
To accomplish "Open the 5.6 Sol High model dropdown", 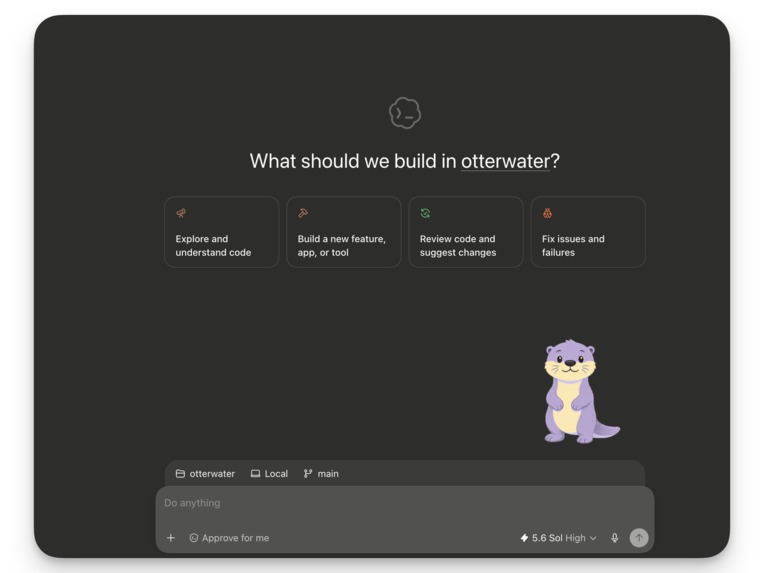I will point(558,538).
